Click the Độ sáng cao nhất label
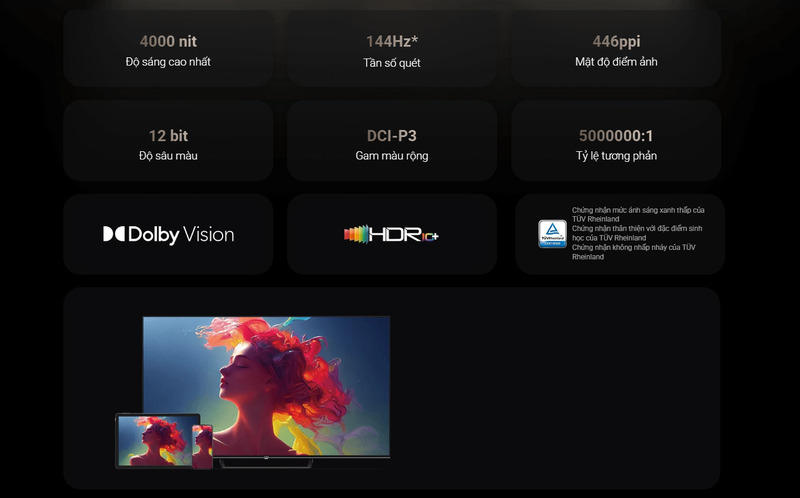This screenshot has width=800, height=498. coord(168,62)
